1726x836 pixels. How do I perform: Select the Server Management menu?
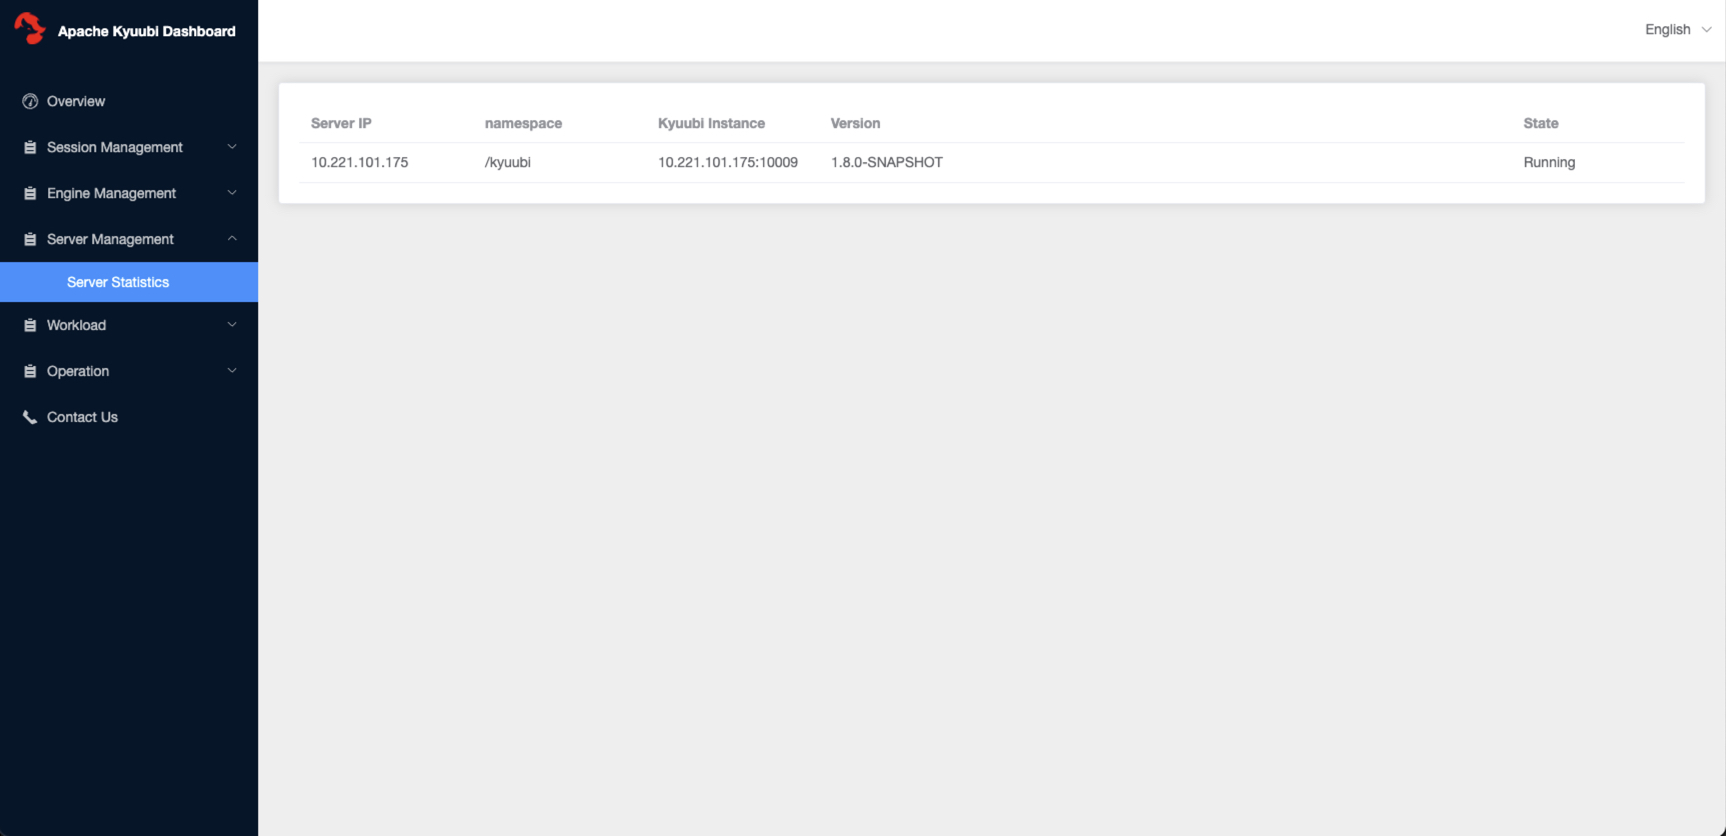tap(129, 239)
